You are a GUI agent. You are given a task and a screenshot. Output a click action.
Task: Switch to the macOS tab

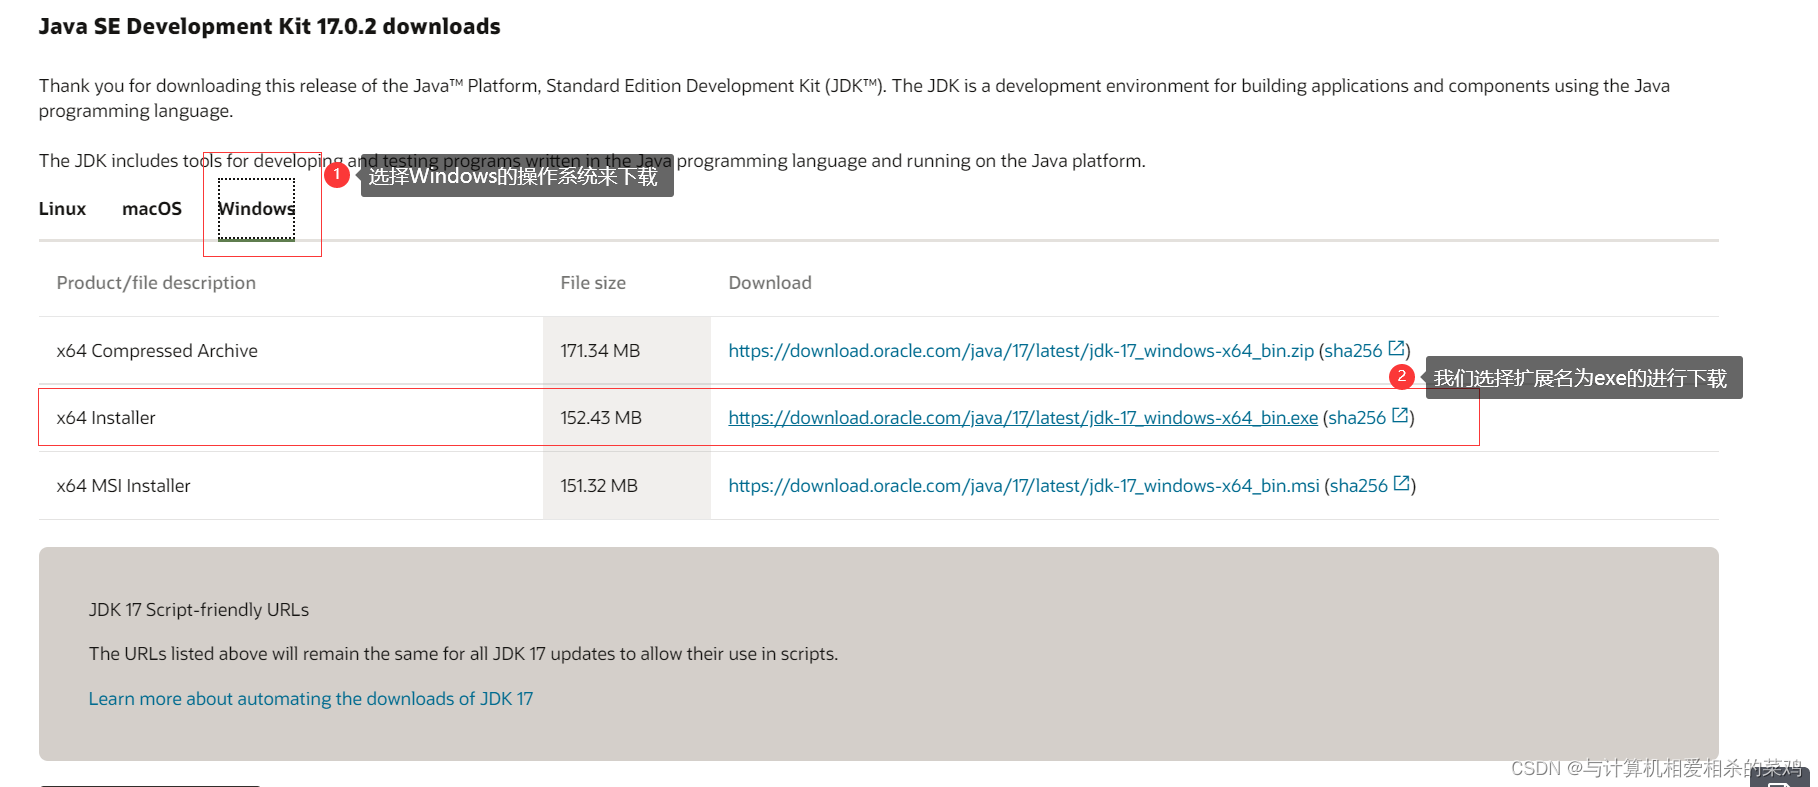tap(152, 209)
